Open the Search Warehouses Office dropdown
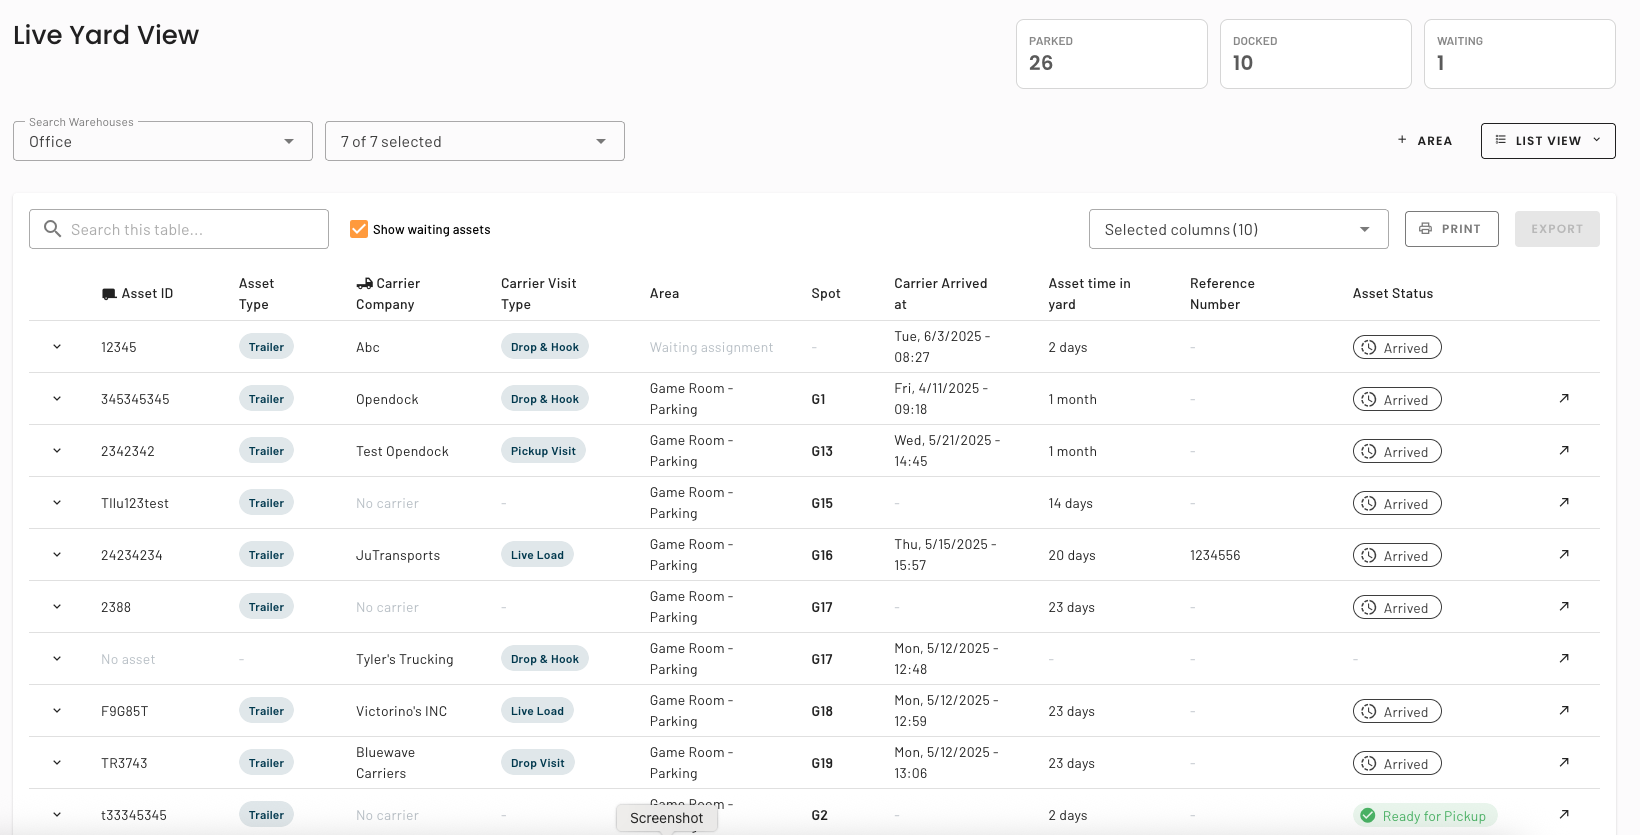 click(x=163, y=141)
